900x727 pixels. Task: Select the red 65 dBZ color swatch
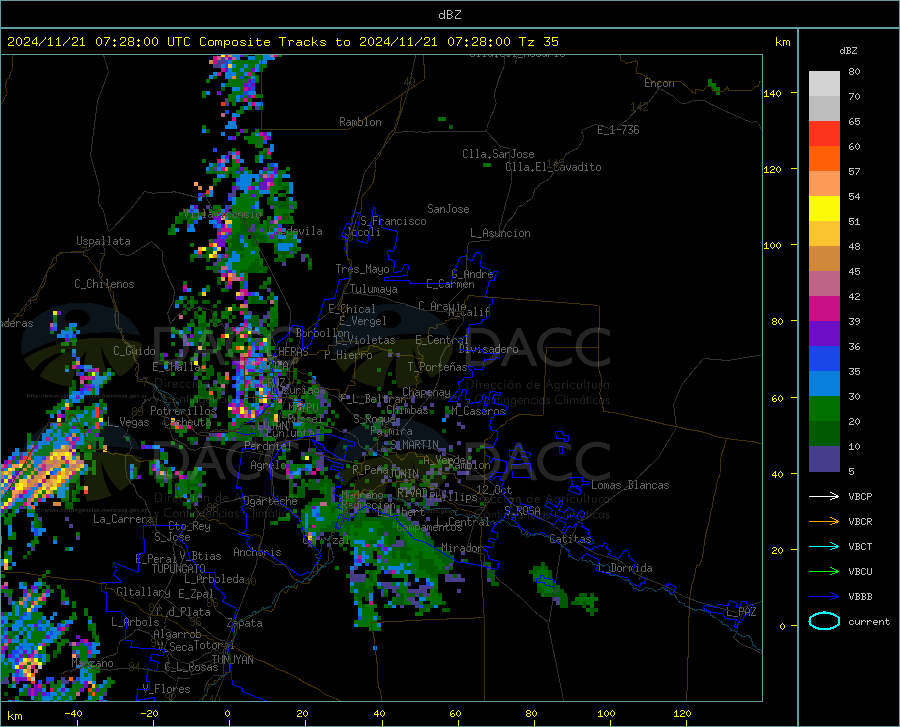click(824, 134)
